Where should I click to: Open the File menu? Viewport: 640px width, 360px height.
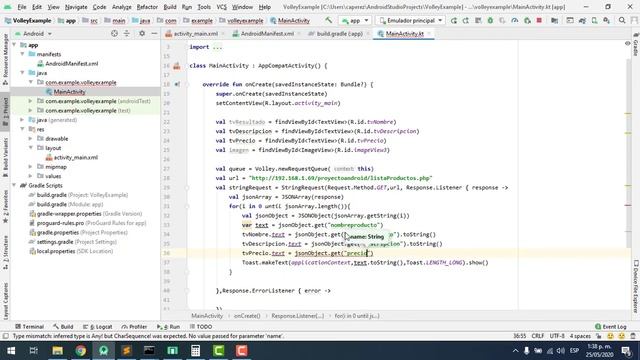(22, 7)
